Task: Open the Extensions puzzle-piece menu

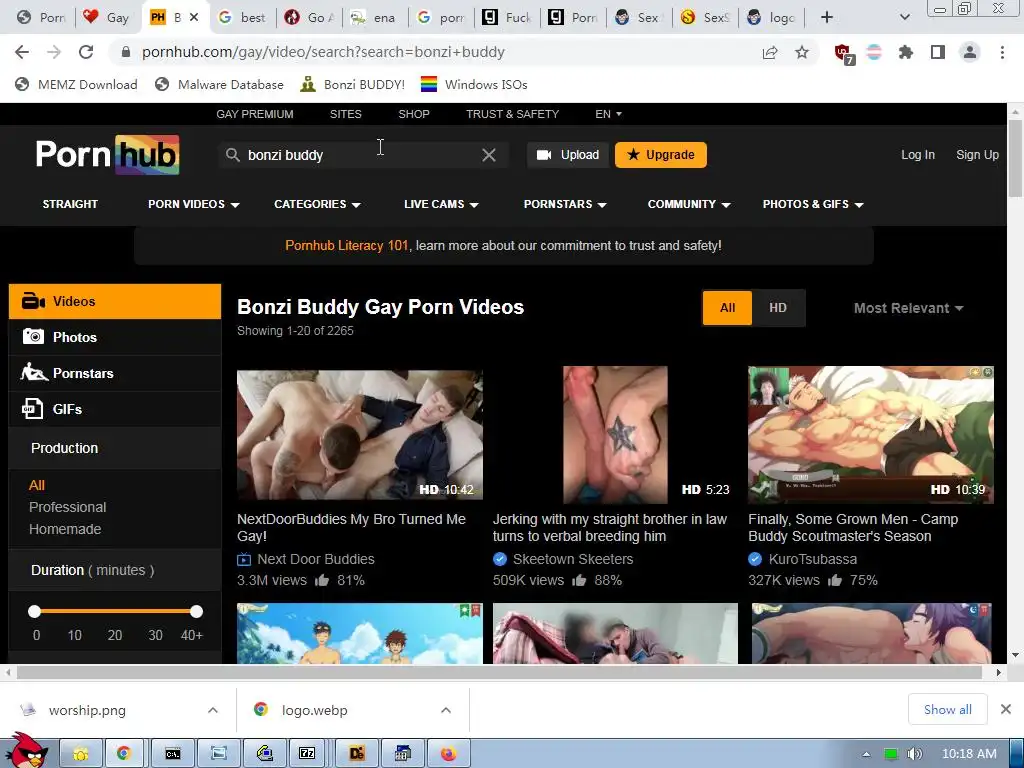Action: pos(906,52)
